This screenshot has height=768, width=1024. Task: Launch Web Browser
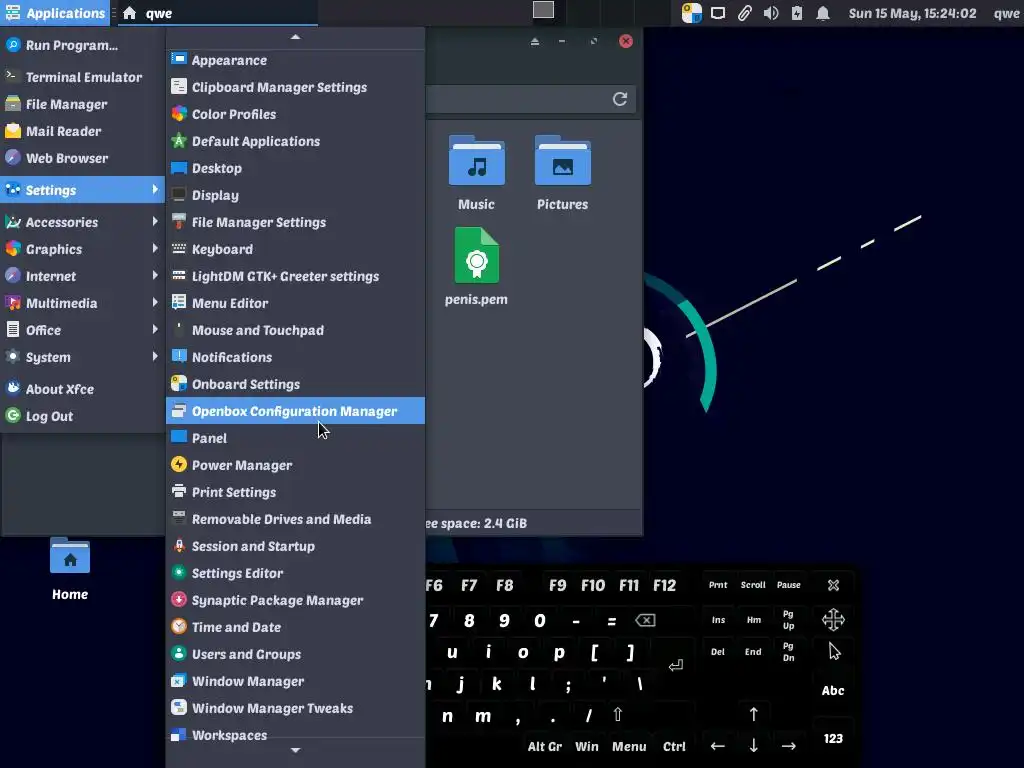[82, 158]
